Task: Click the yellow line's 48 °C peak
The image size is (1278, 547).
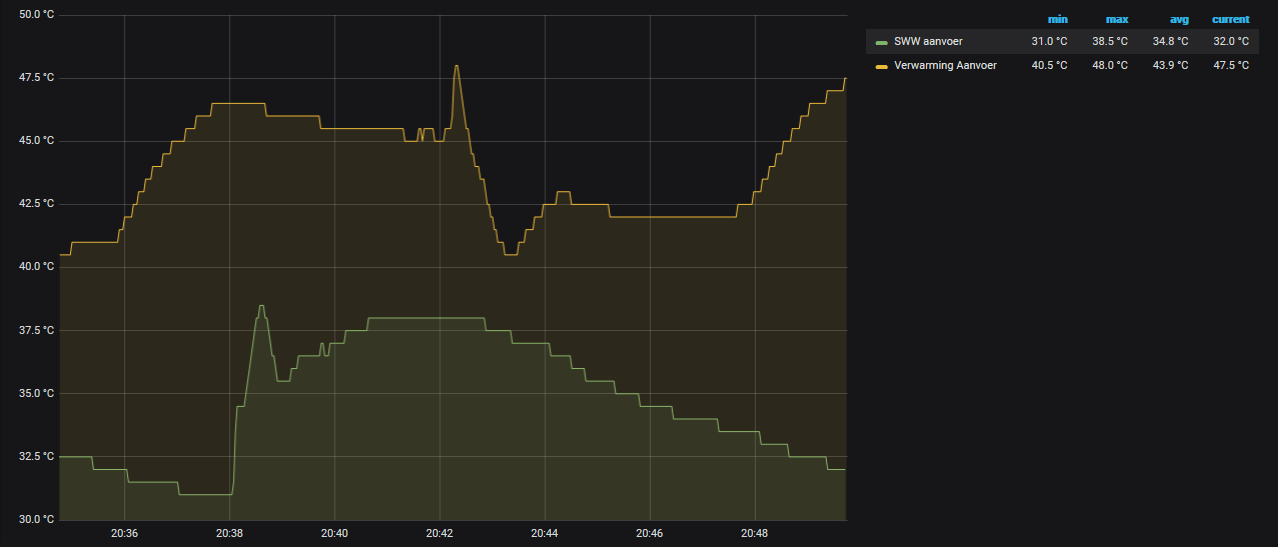Action: pyautogui.click(x=456, y=66)
